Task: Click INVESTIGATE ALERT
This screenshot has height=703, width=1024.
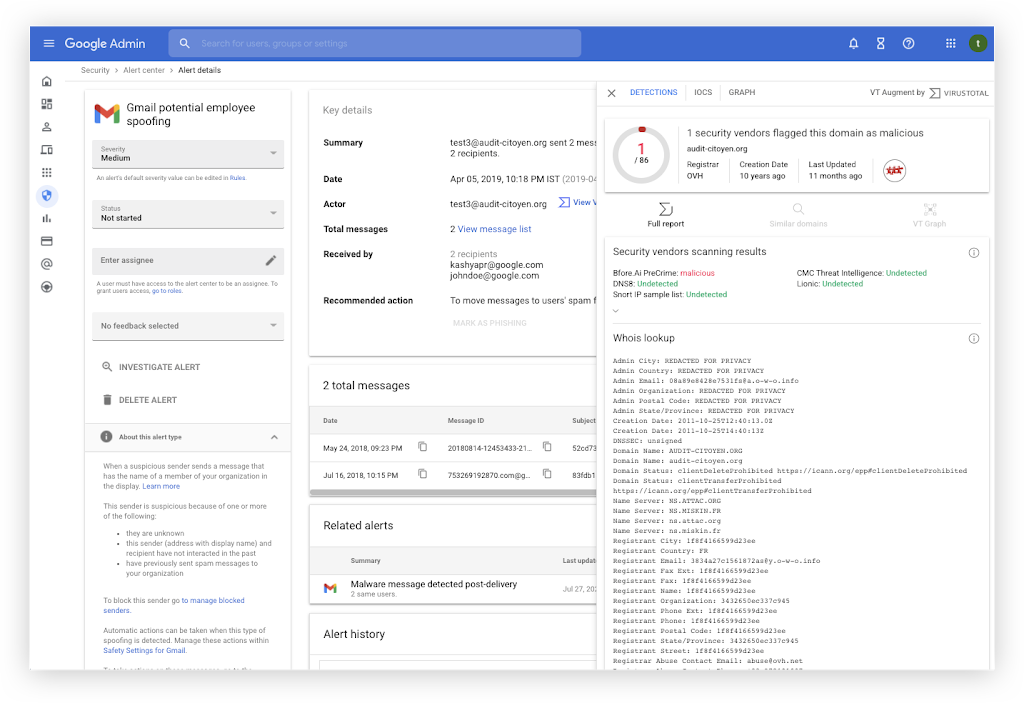Action: pyautogui.click(x=151, y=367)
